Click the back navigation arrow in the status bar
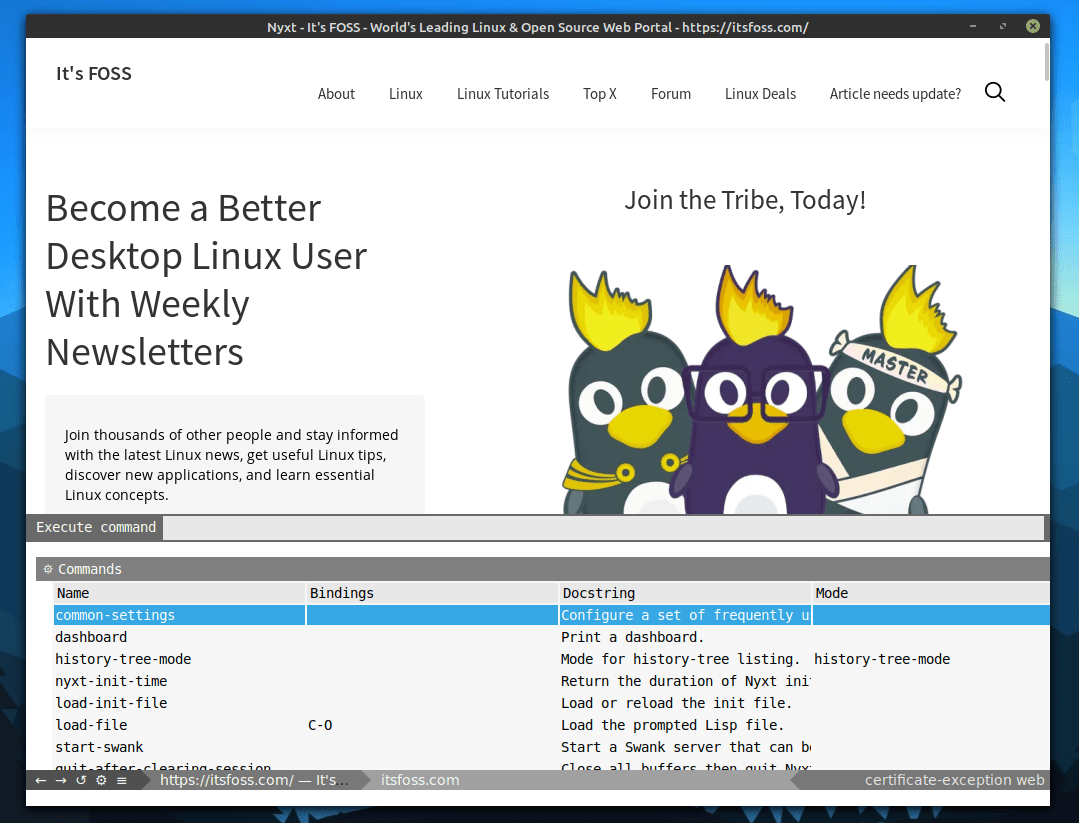 [x=40, y=780]
